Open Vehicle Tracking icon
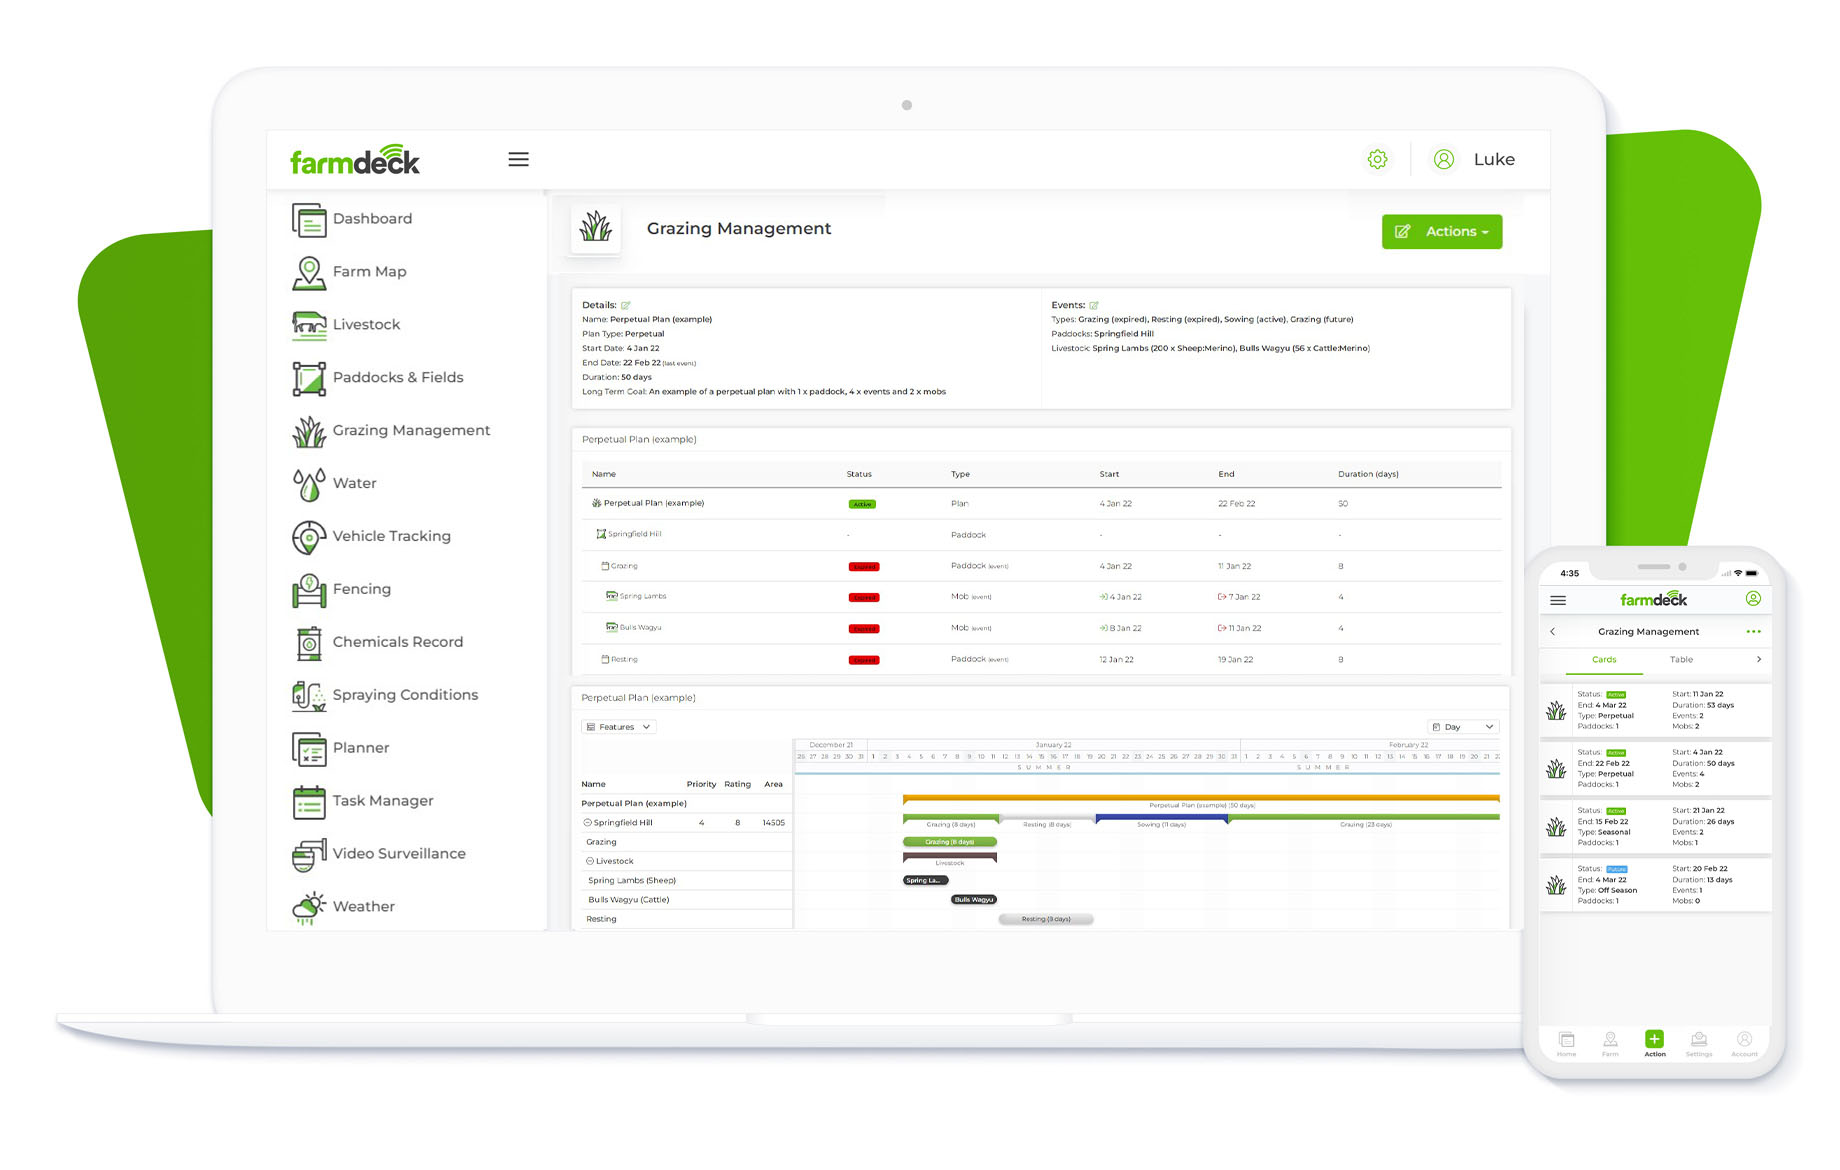Image resolution: width=1840 pixels, height=1170 pixels. [x=309, y=537]
